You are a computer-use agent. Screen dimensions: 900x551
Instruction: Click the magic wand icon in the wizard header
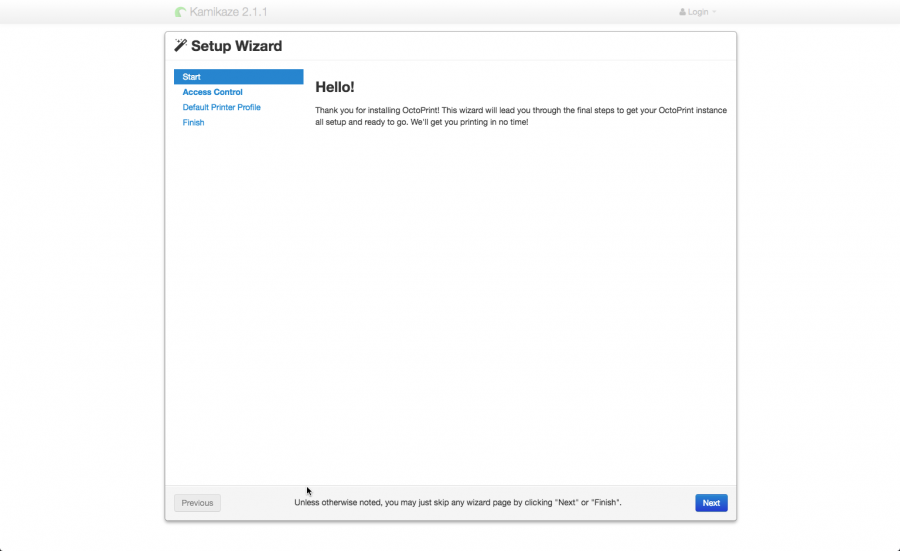tap(180, 46)
